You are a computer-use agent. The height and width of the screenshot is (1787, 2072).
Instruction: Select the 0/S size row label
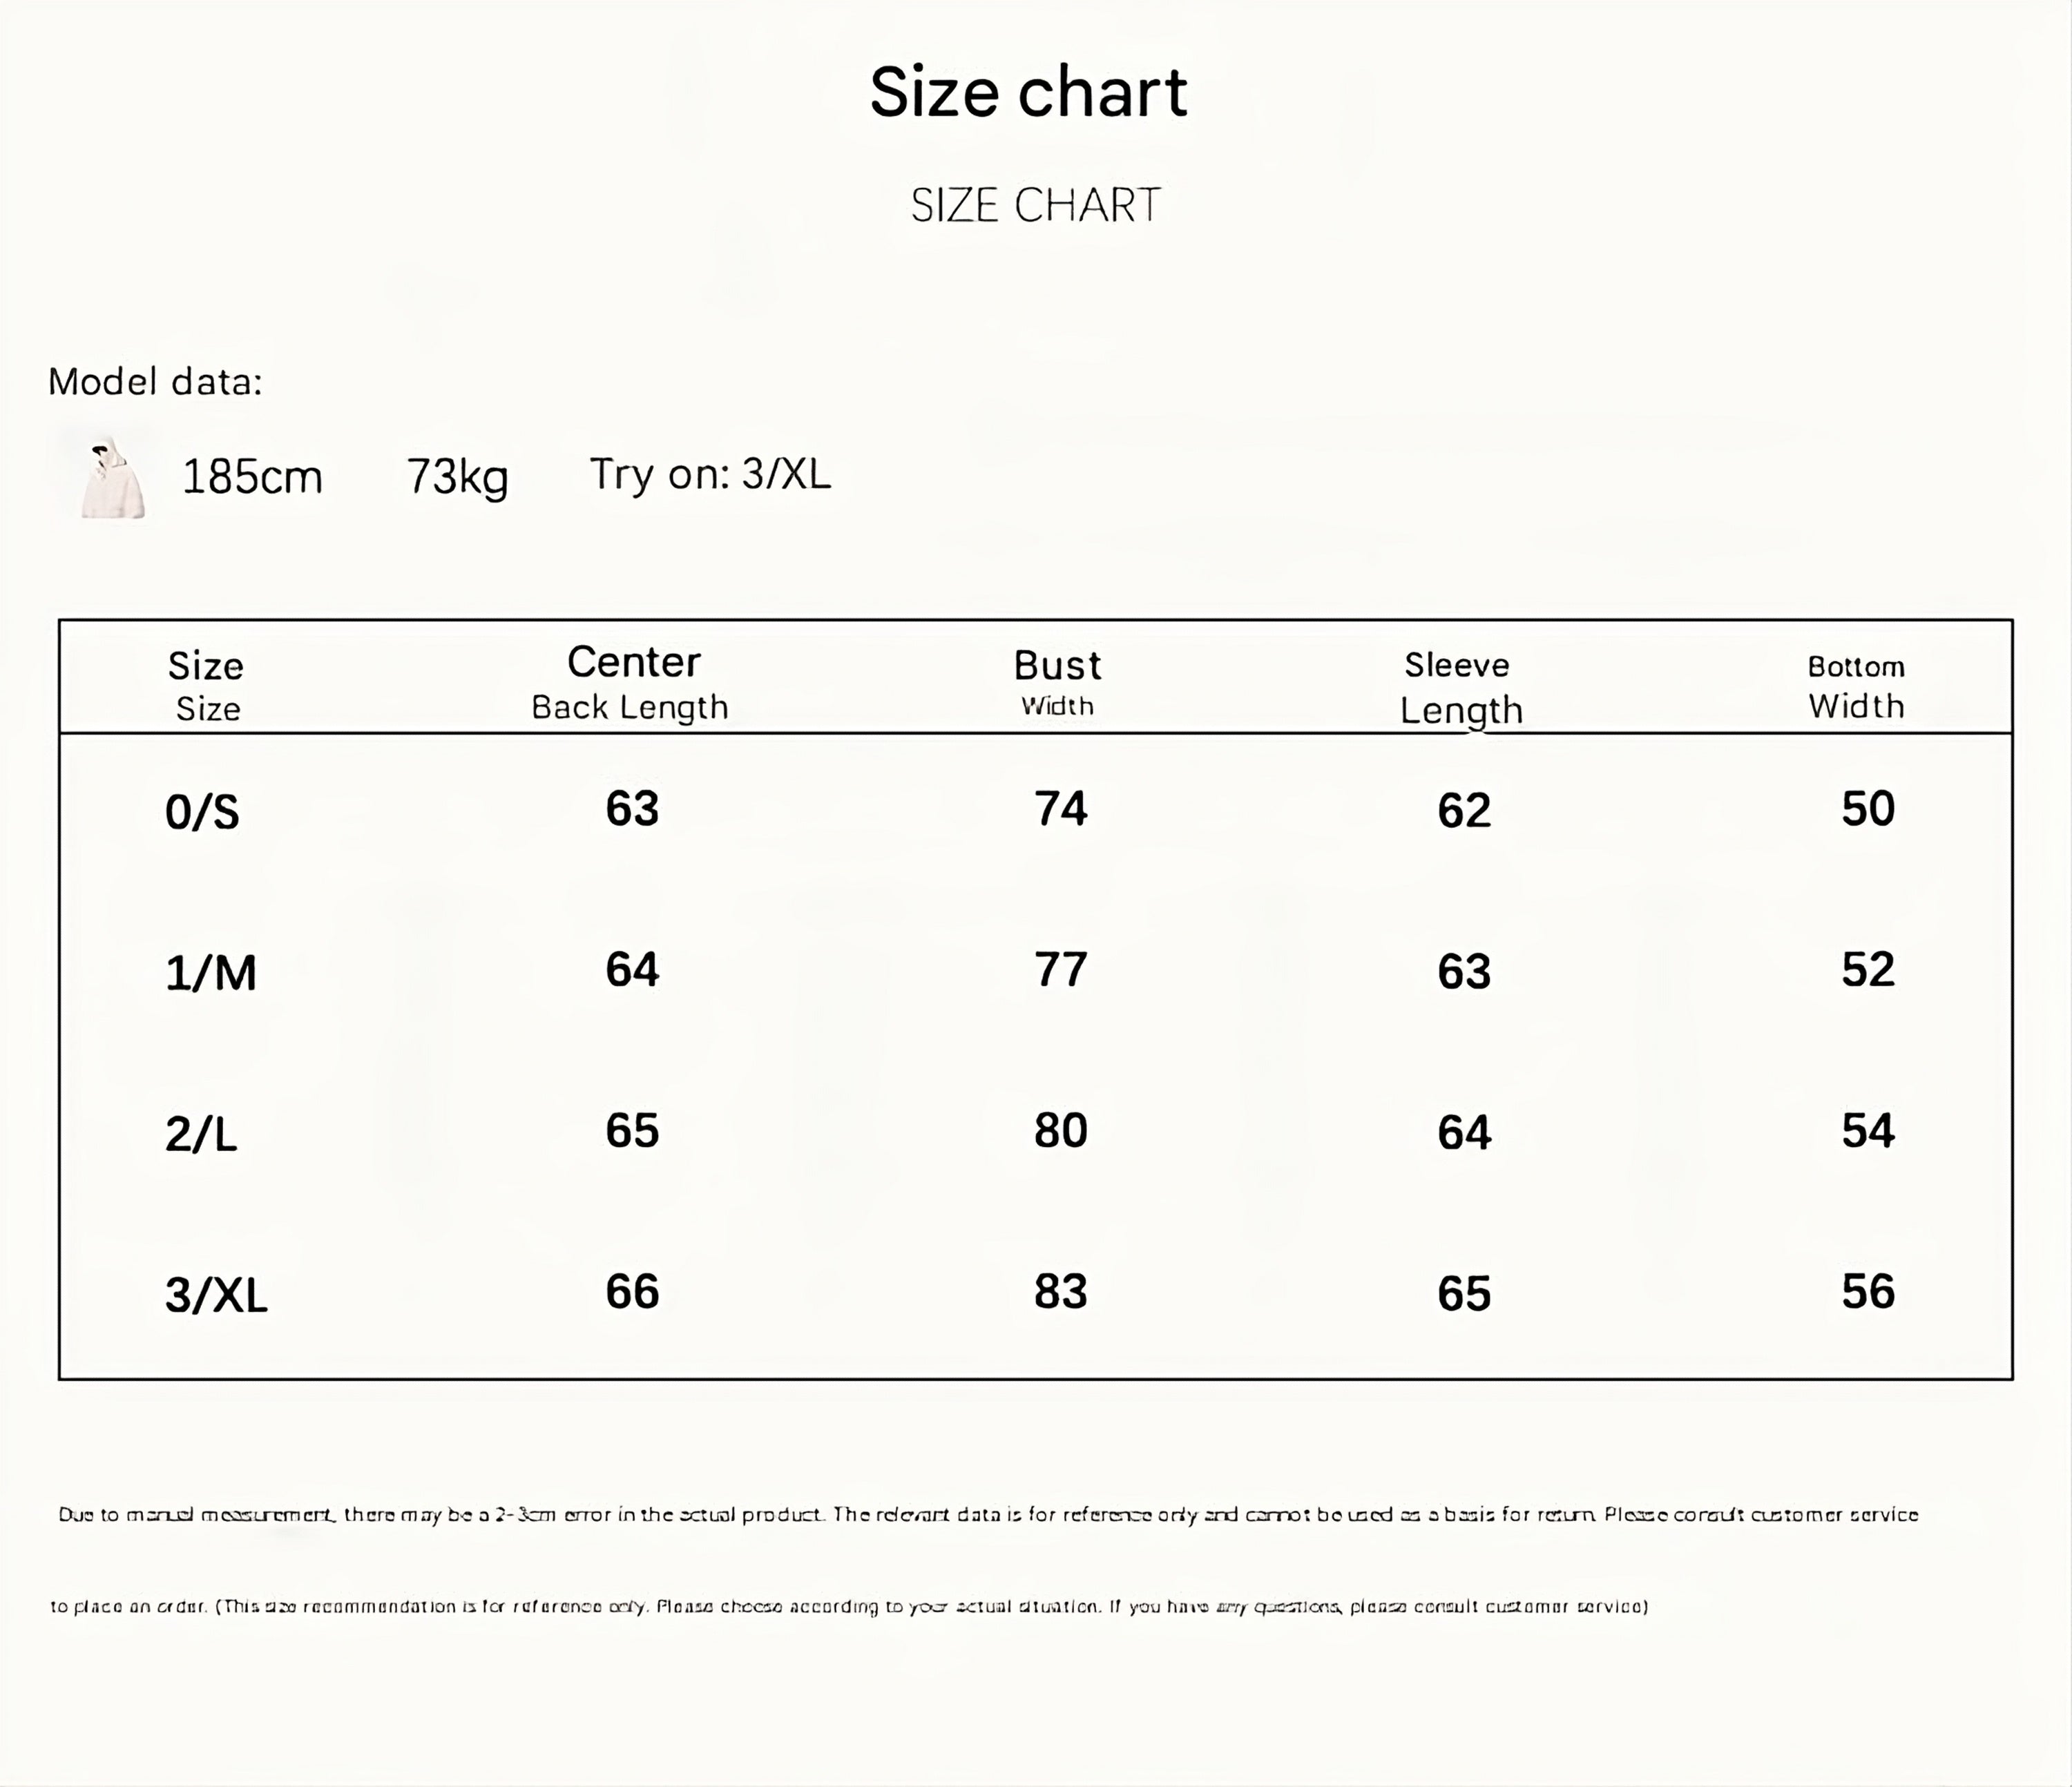coord(202,811)
